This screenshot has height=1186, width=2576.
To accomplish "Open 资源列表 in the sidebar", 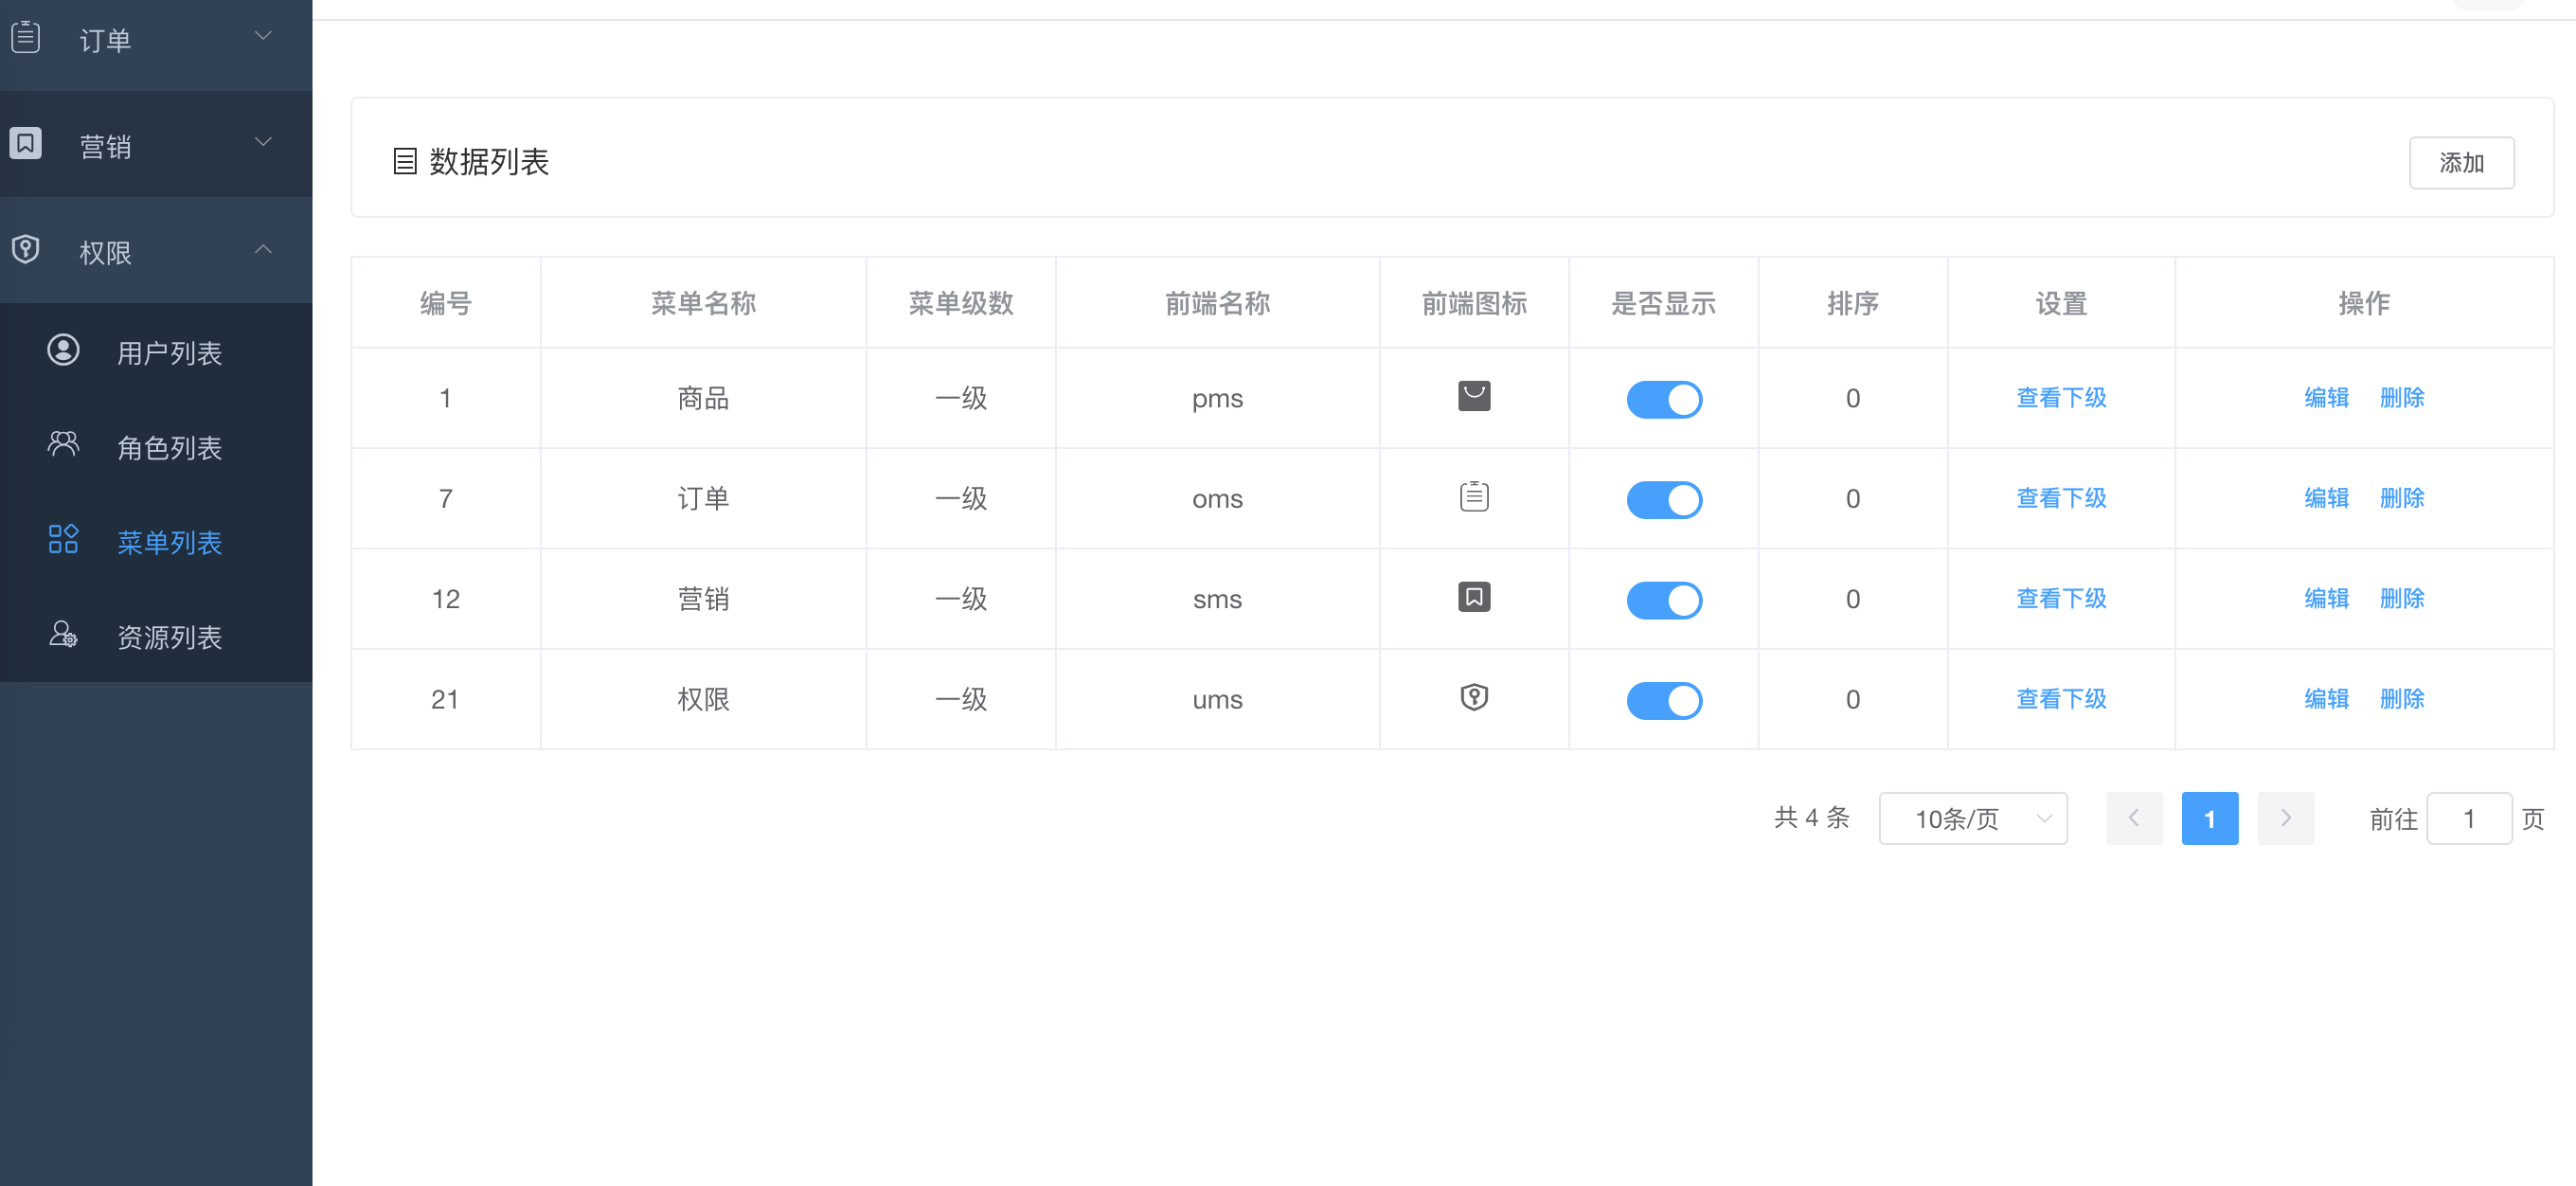I will point(156,637).
